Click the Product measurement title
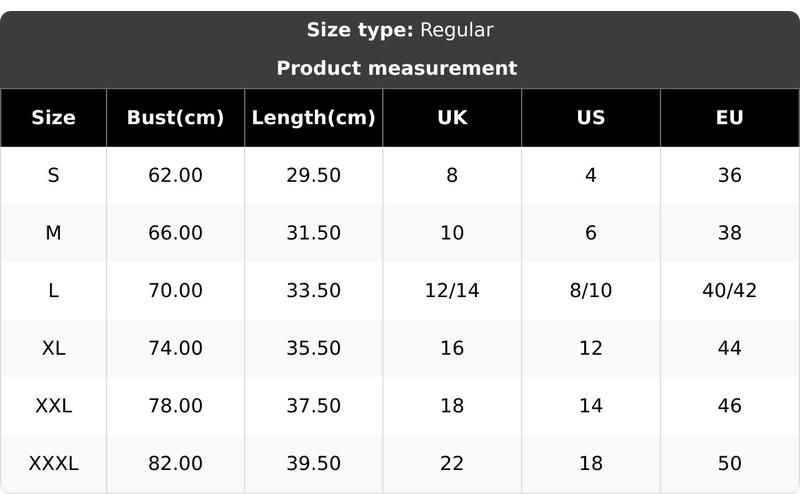Viewport: 800px width, 494px height. coord(397,68)
